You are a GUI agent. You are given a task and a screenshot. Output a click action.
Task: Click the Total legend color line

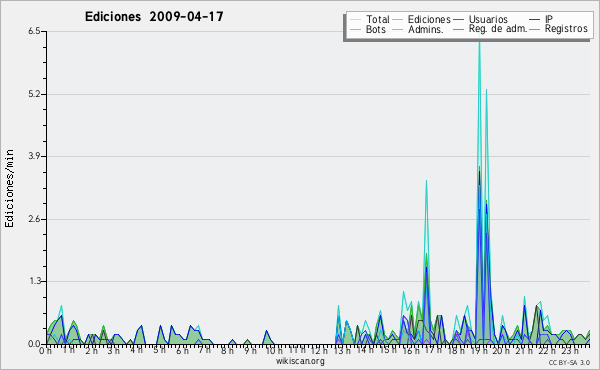click(x=355, y=20)
